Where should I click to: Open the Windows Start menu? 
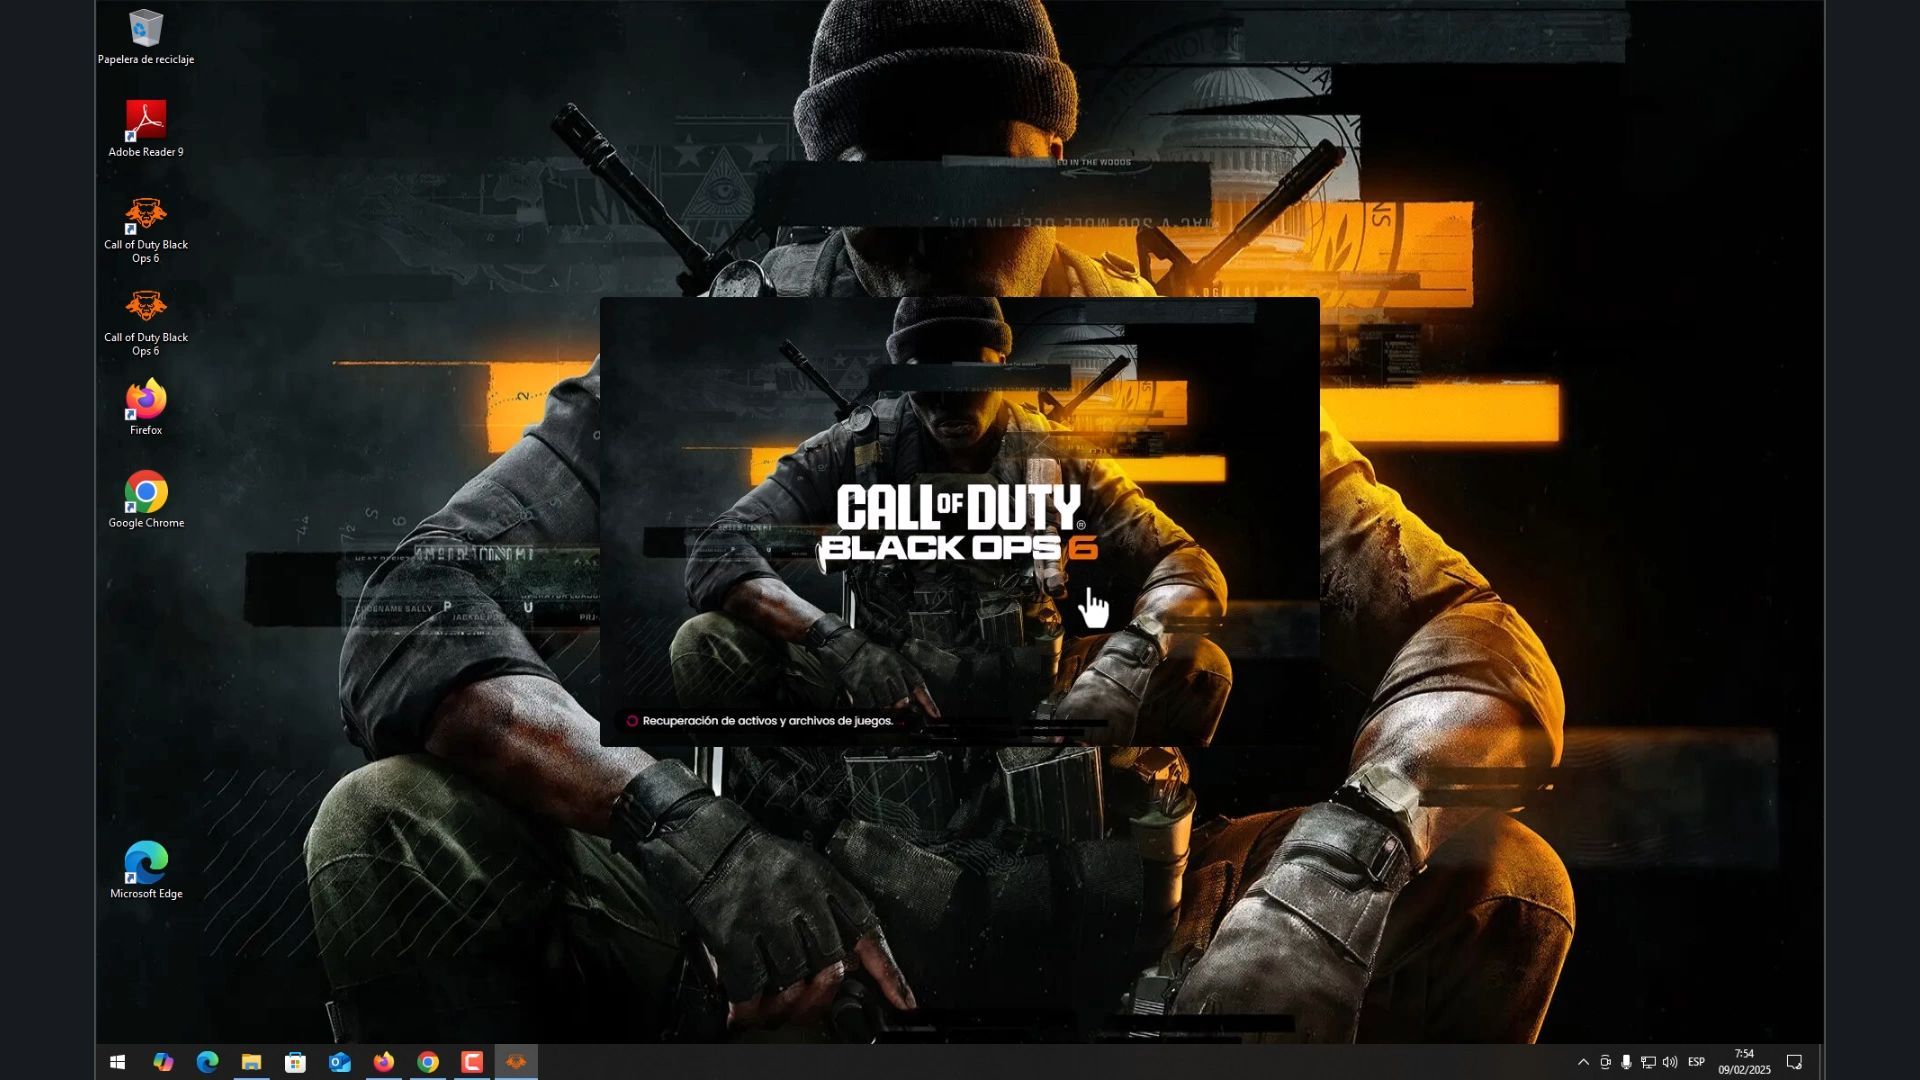[117, 1062]
